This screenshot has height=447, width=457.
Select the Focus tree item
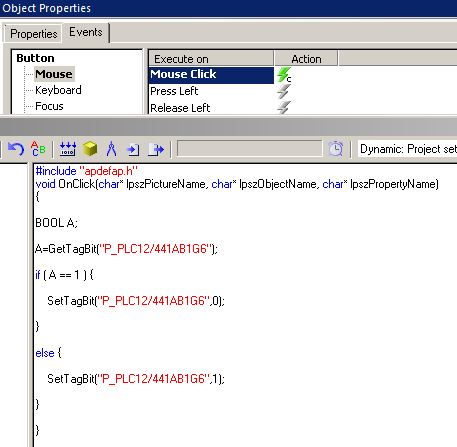(49, 106)
